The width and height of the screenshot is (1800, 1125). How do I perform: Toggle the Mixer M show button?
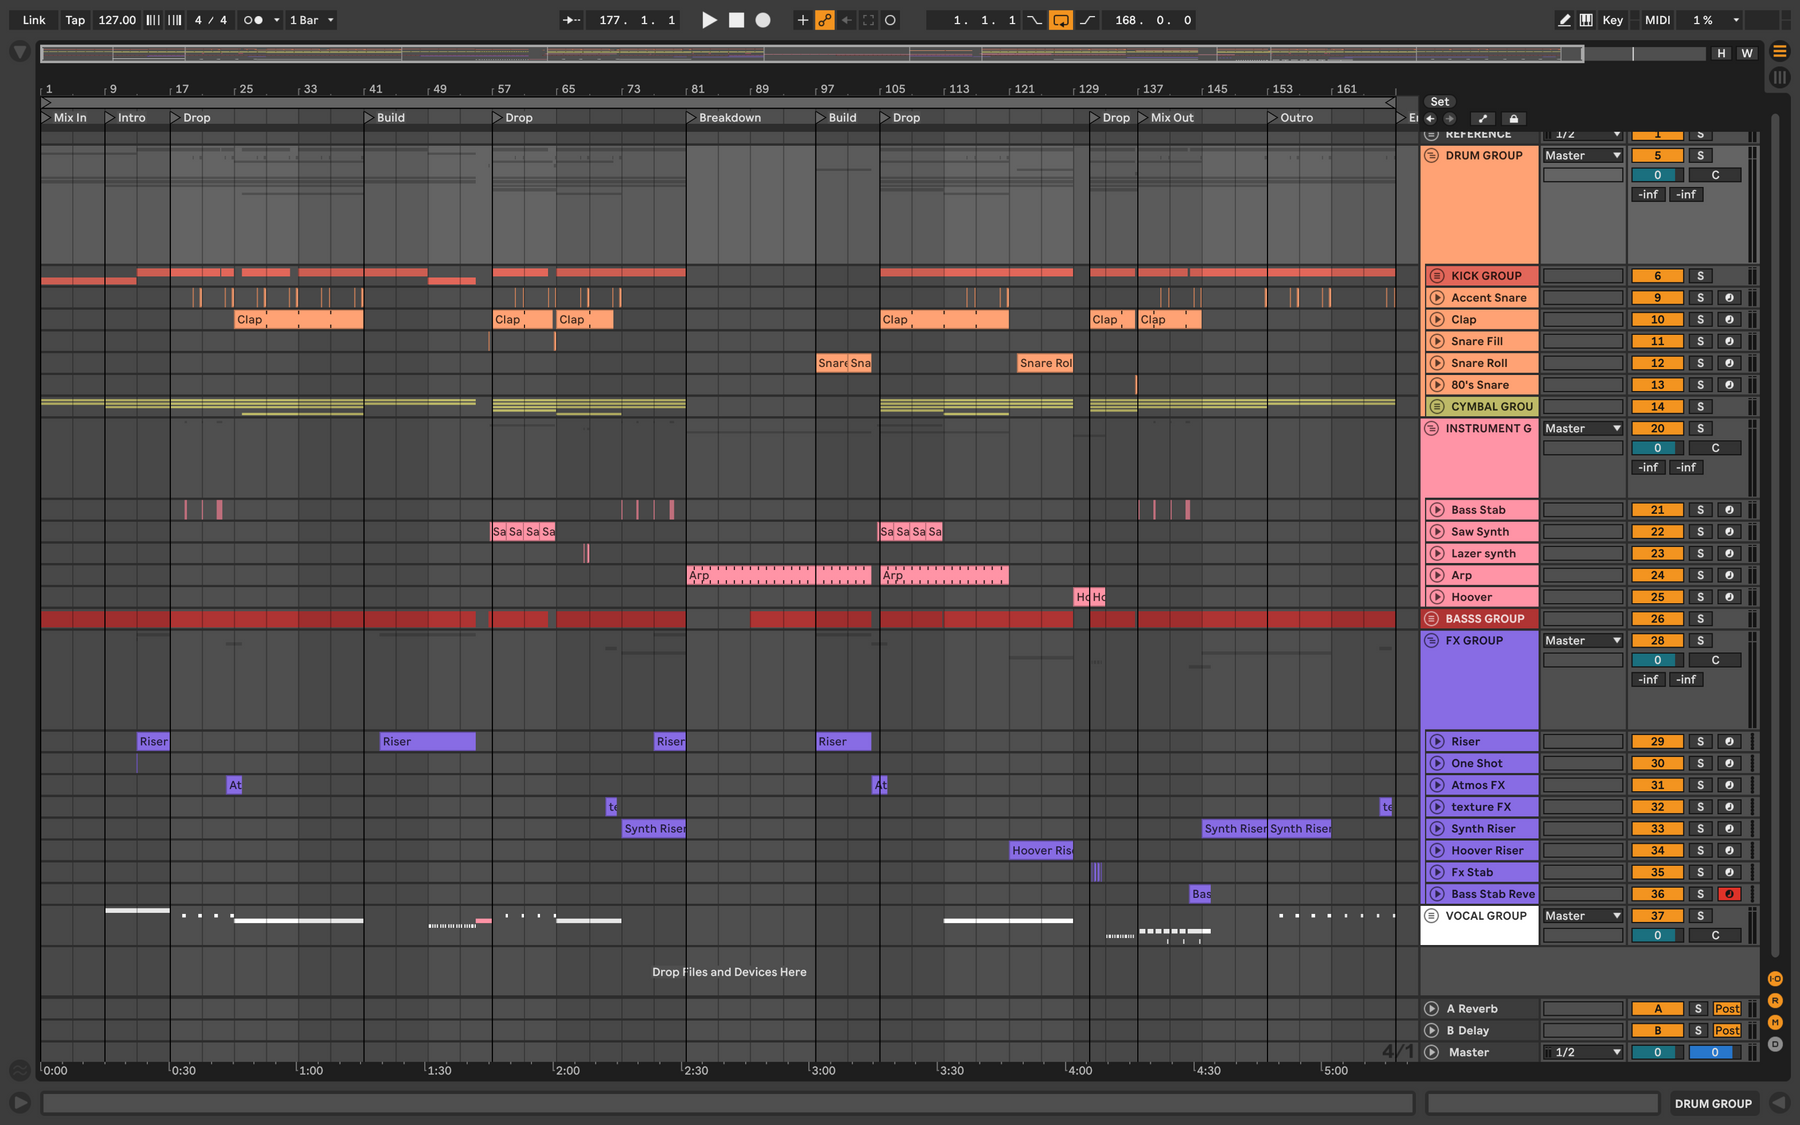pos(1775,1022)
